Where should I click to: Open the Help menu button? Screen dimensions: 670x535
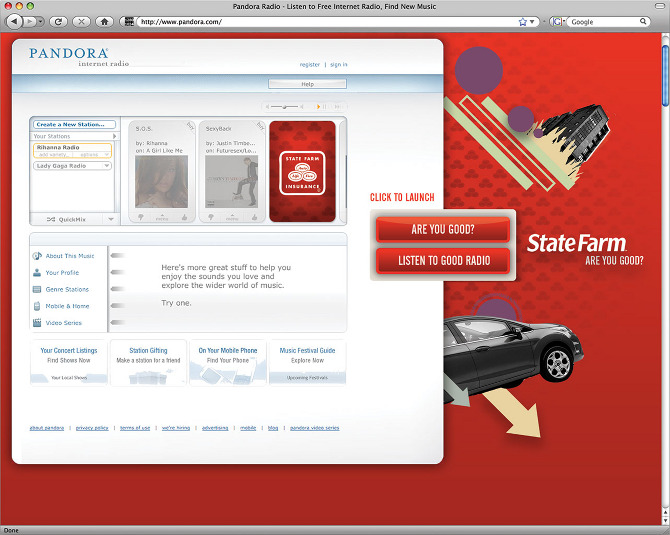click(307, 84)
